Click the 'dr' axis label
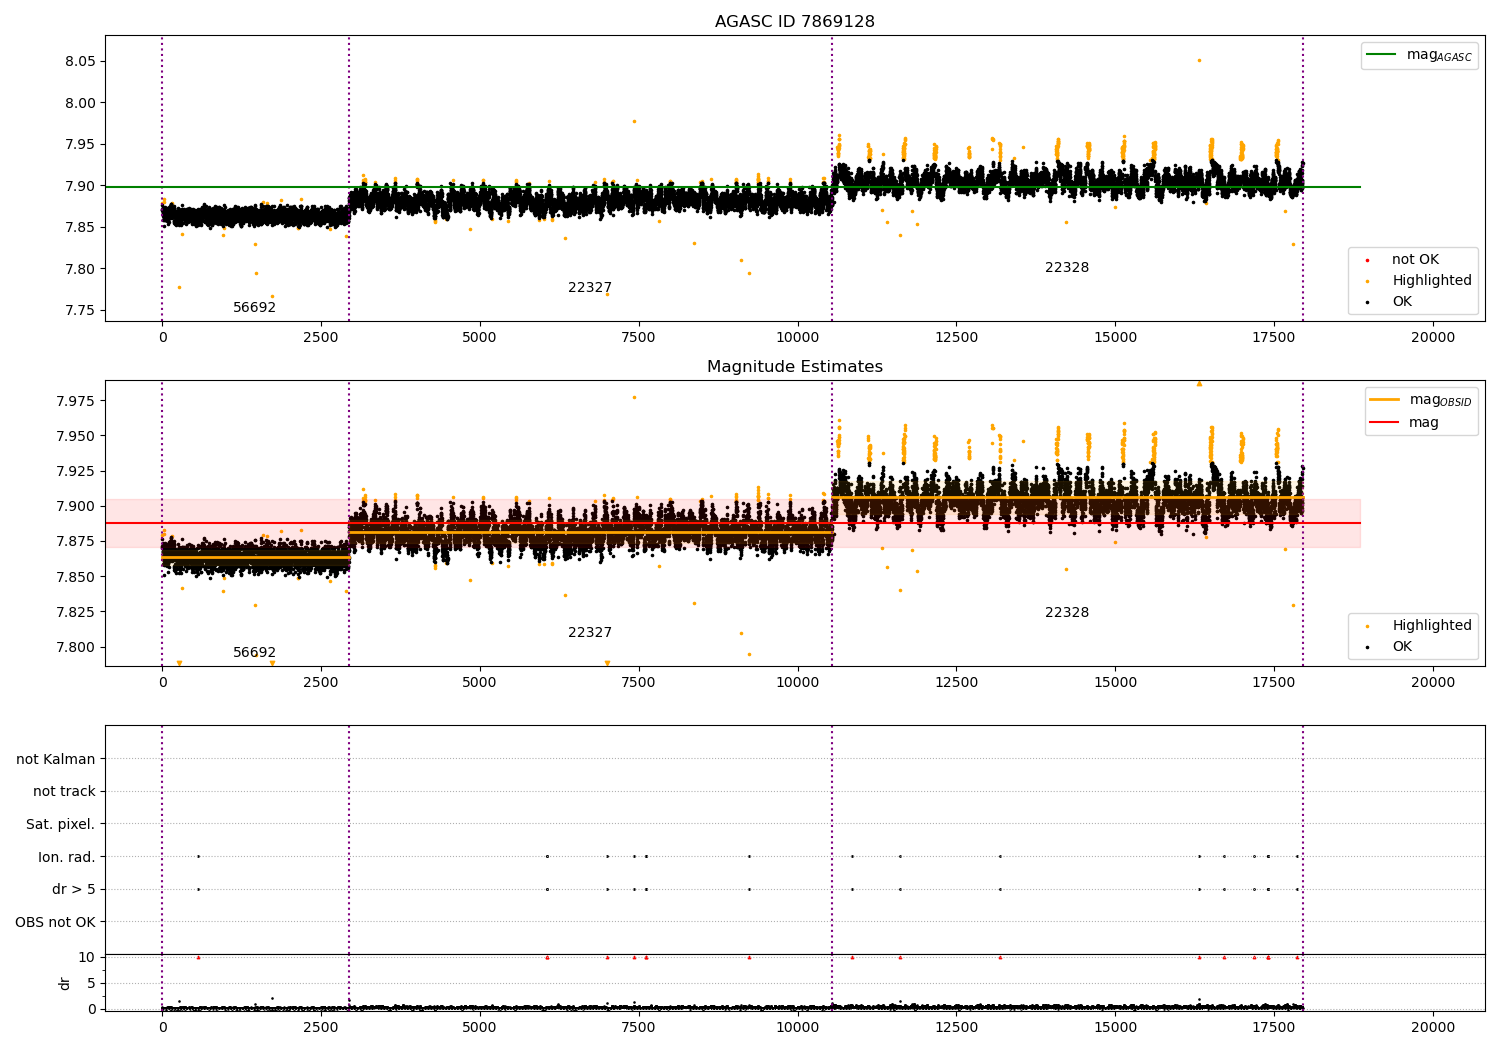1500x1050 pixels. (65, 983)
